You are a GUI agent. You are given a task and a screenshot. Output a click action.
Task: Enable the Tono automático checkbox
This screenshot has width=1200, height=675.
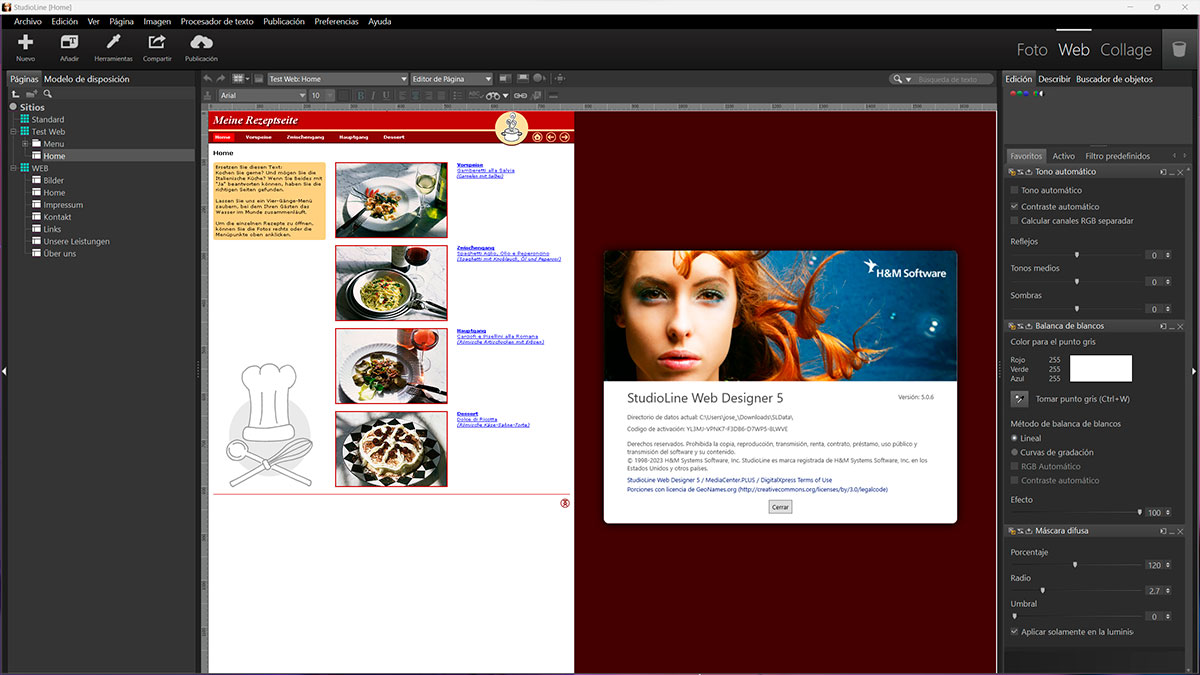coord(1014,190)
